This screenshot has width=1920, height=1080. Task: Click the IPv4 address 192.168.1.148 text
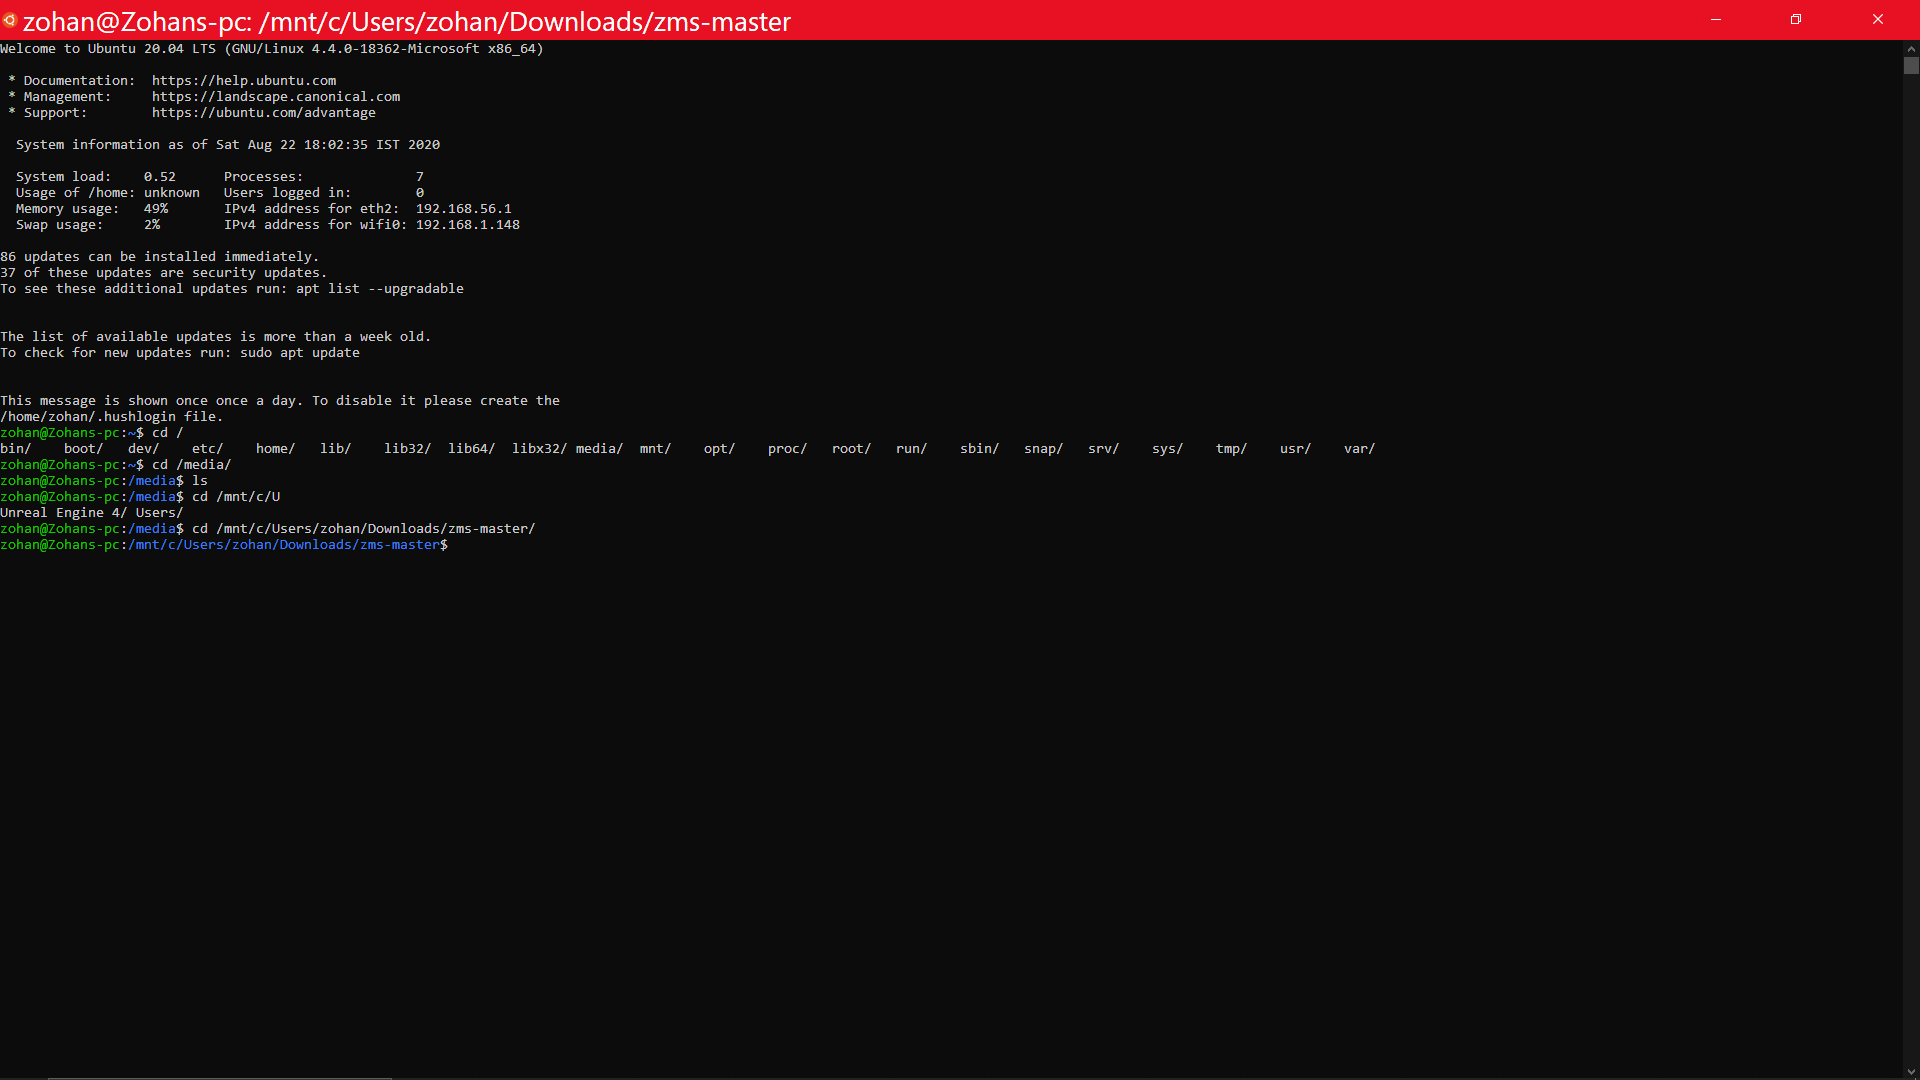coord(467,225)
